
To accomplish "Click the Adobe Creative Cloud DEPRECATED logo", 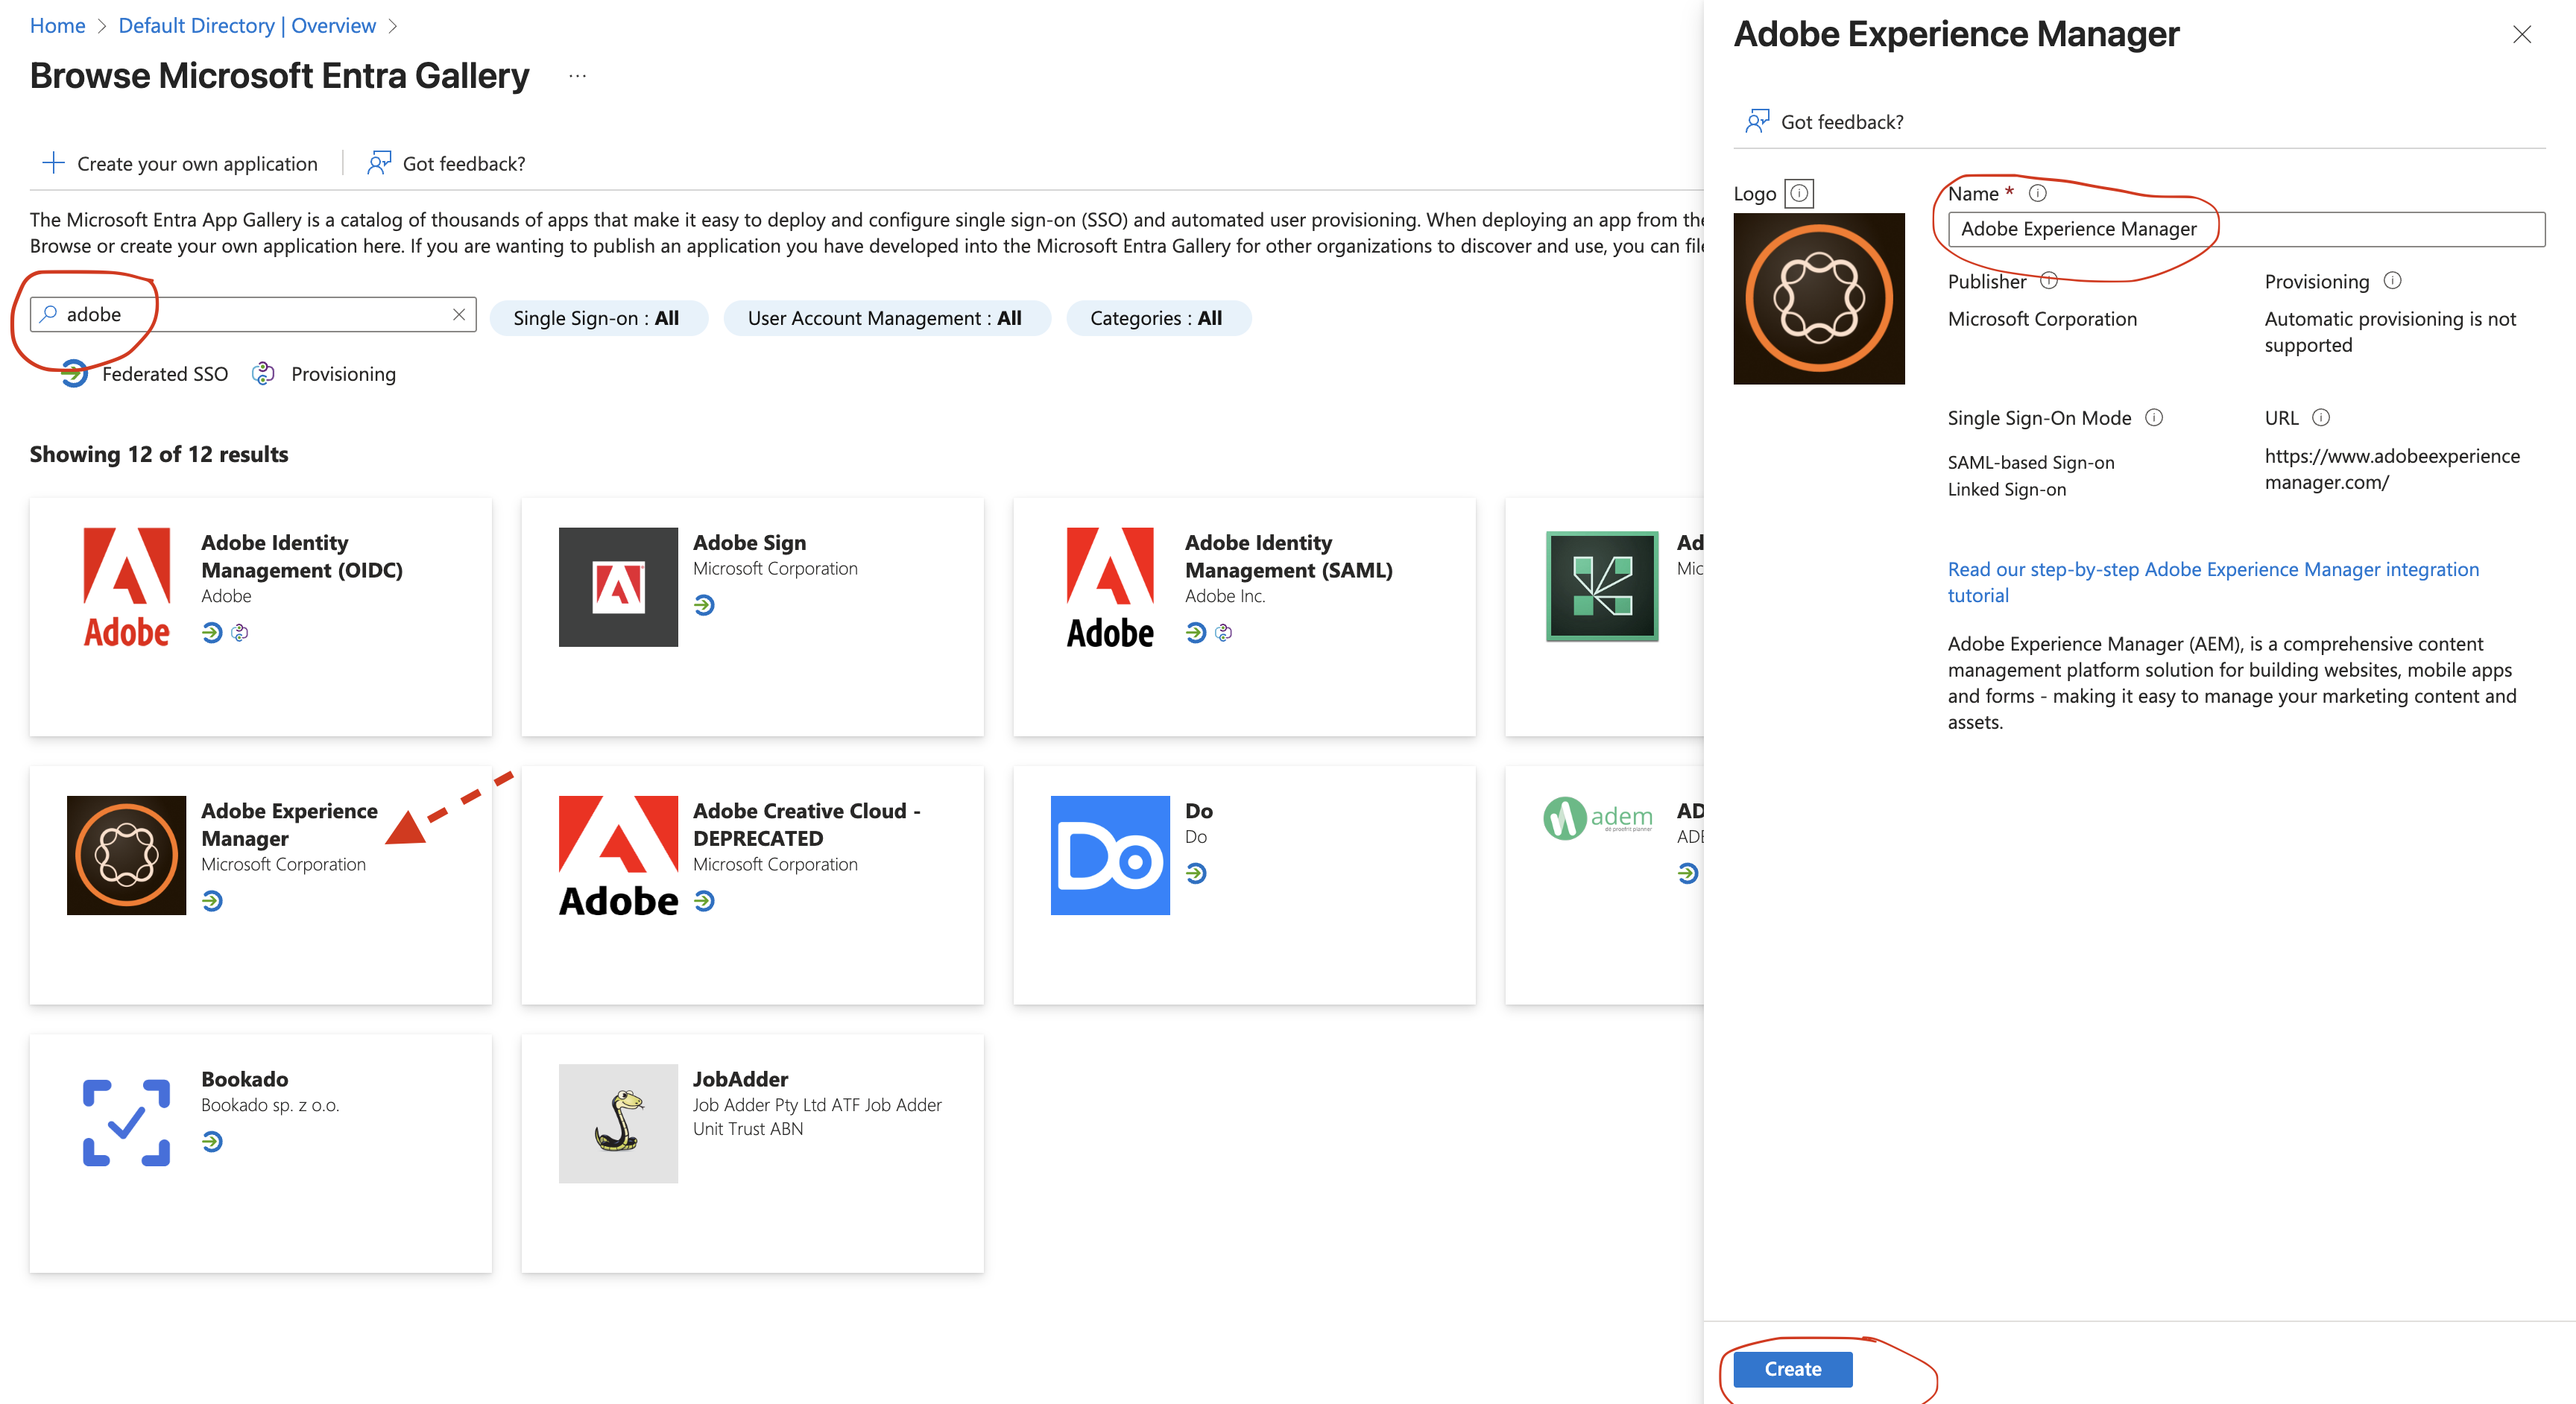I will 618,855.
